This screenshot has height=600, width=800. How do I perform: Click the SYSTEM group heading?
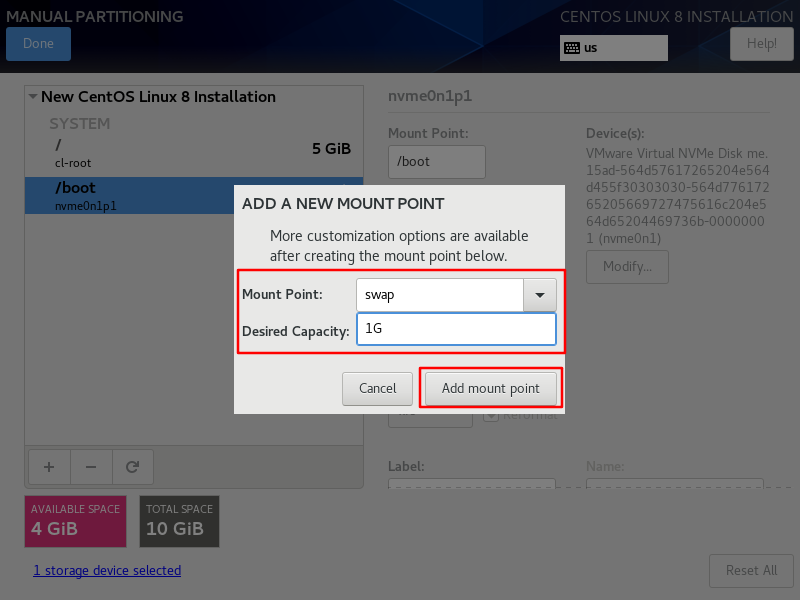coord(80,123)
